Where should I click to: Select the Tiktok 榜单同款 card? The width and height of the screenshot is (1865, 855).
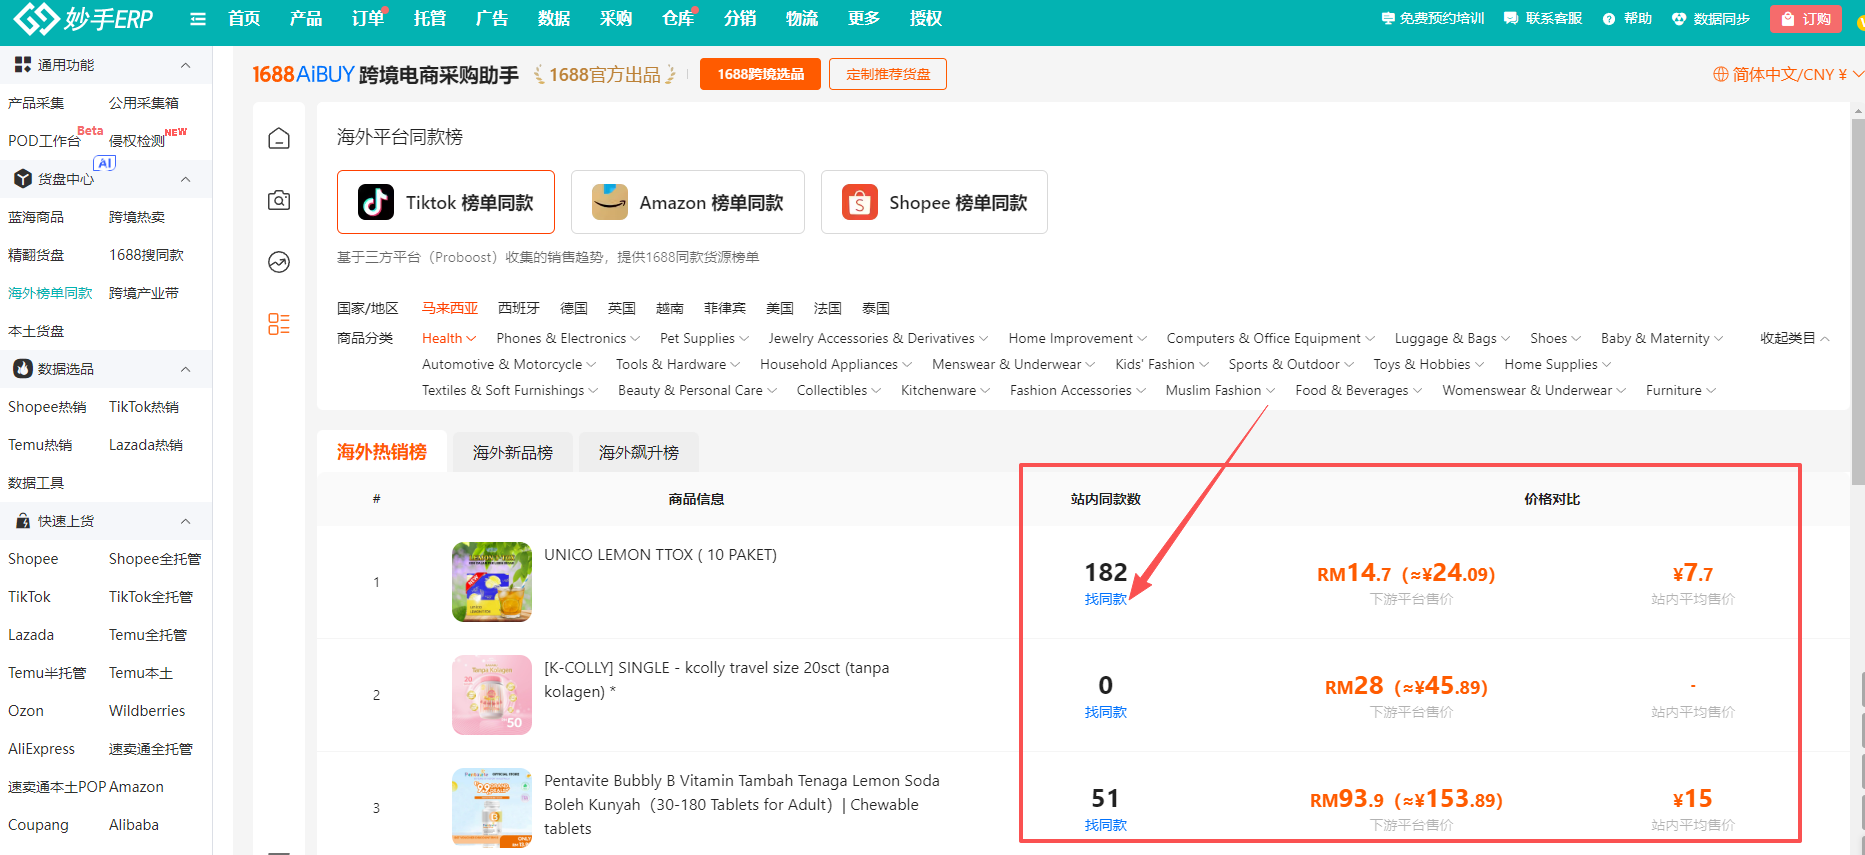(446, 202)
